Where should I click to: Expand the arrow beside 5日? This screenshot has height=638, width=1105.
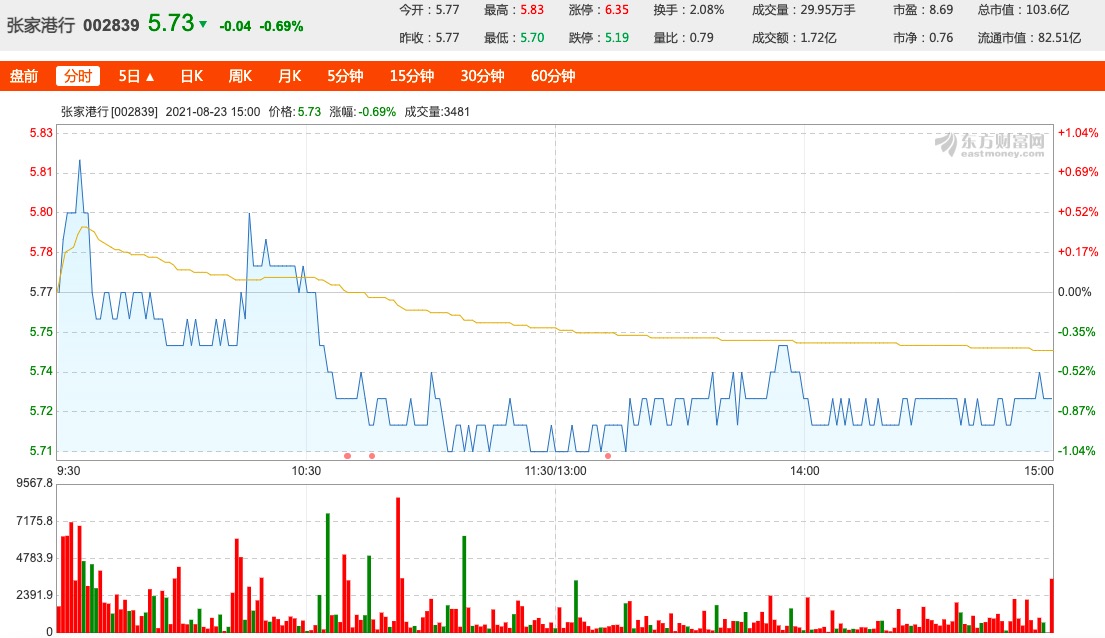point(150,77)
